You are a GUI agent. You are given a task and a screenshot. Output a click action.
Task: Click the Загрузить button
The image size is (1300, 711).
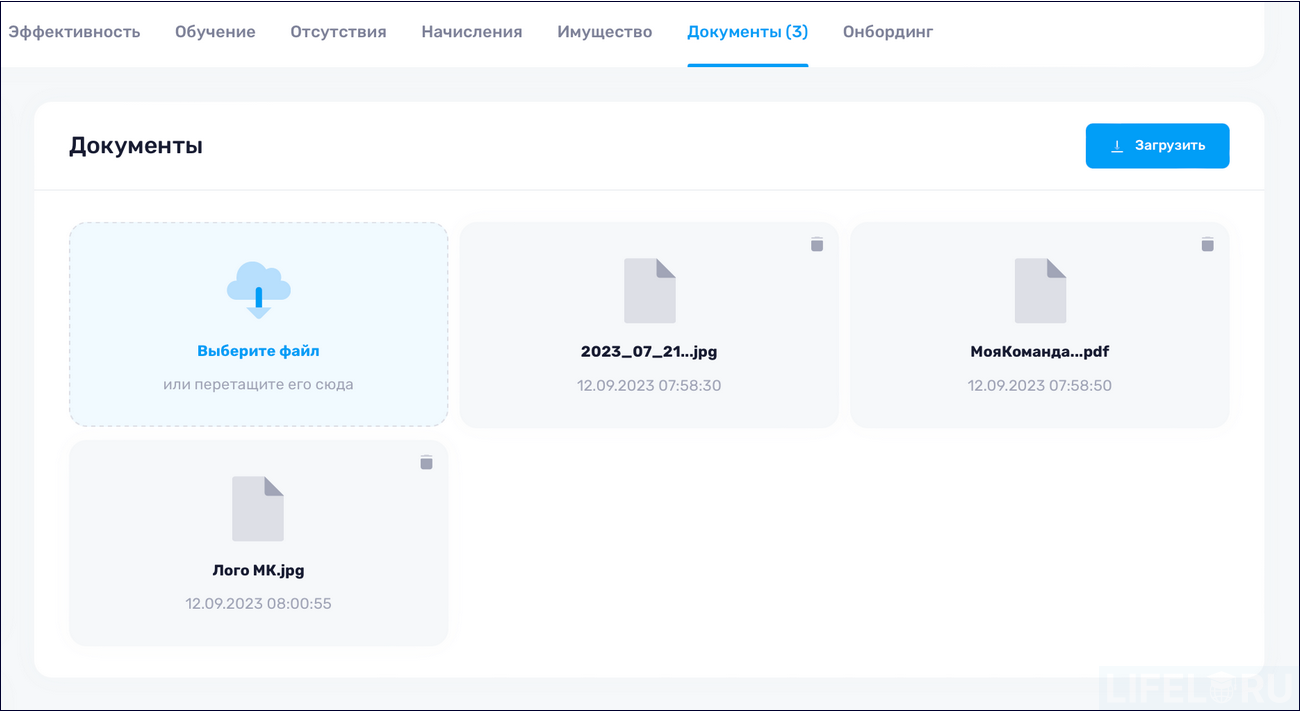pos(1157,145)
